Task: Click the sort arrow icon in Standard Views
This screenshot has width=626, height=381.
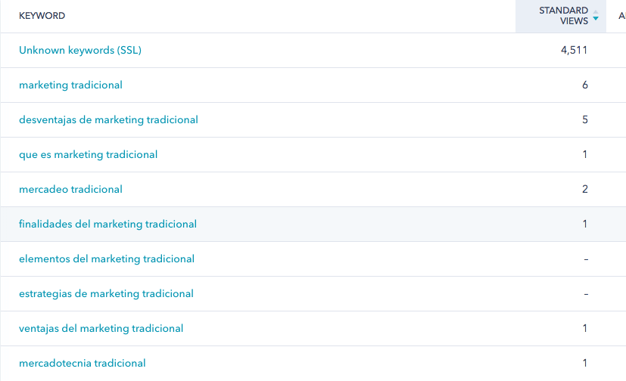Action: 596,16
